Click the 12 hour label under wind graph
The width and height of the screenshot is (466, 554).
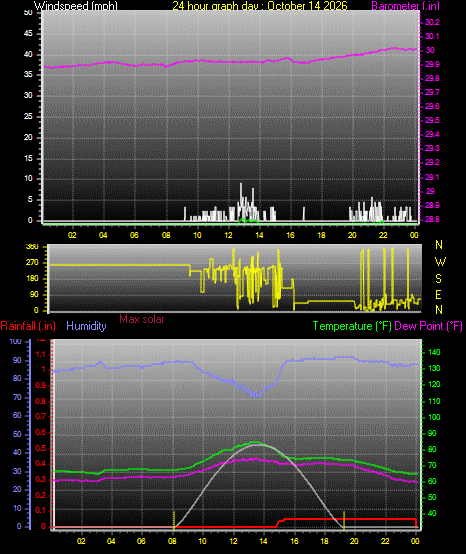228,235
